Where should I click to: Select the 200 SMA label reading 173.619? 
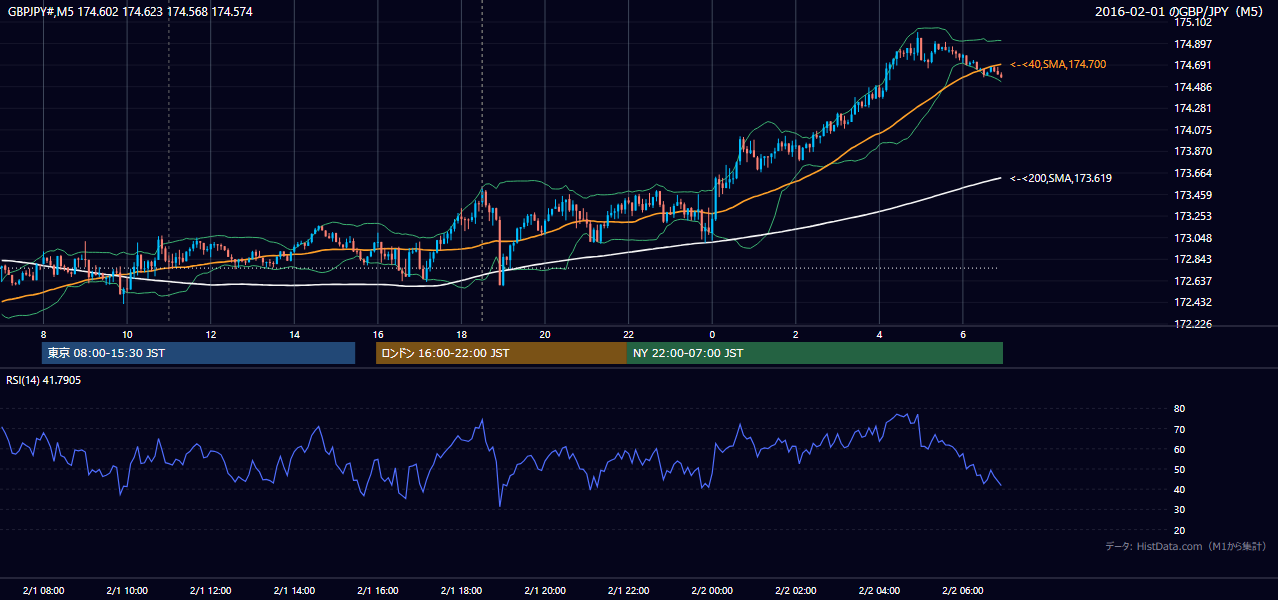[1061, 178]
